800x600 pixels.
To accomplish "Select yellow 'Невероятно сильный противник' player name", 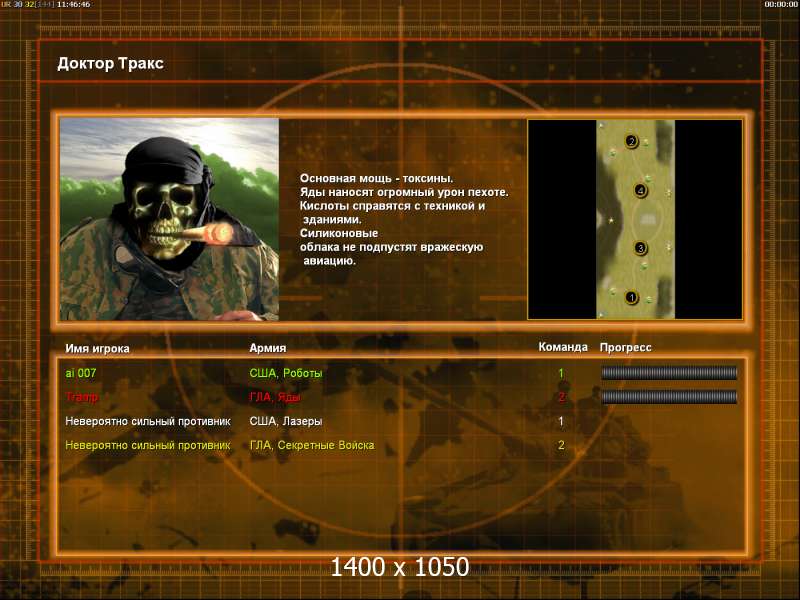I will coord(148,445).
